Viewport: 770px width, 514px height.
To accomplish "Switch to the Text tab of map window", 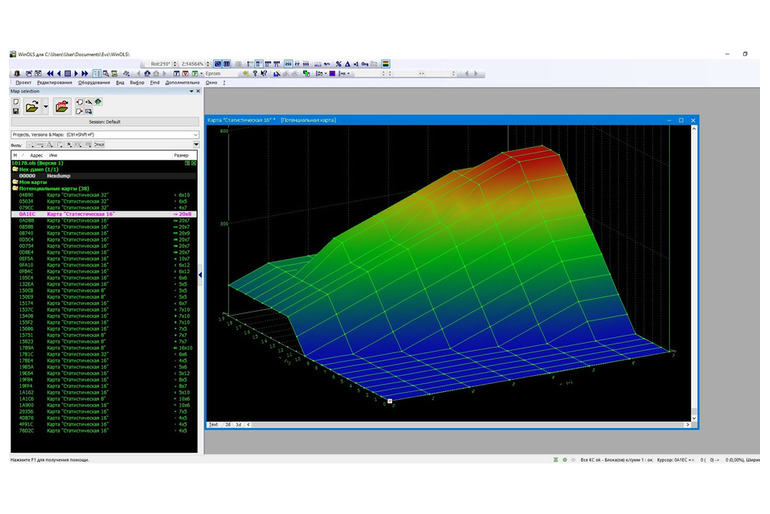I will [x=214, y=425].
